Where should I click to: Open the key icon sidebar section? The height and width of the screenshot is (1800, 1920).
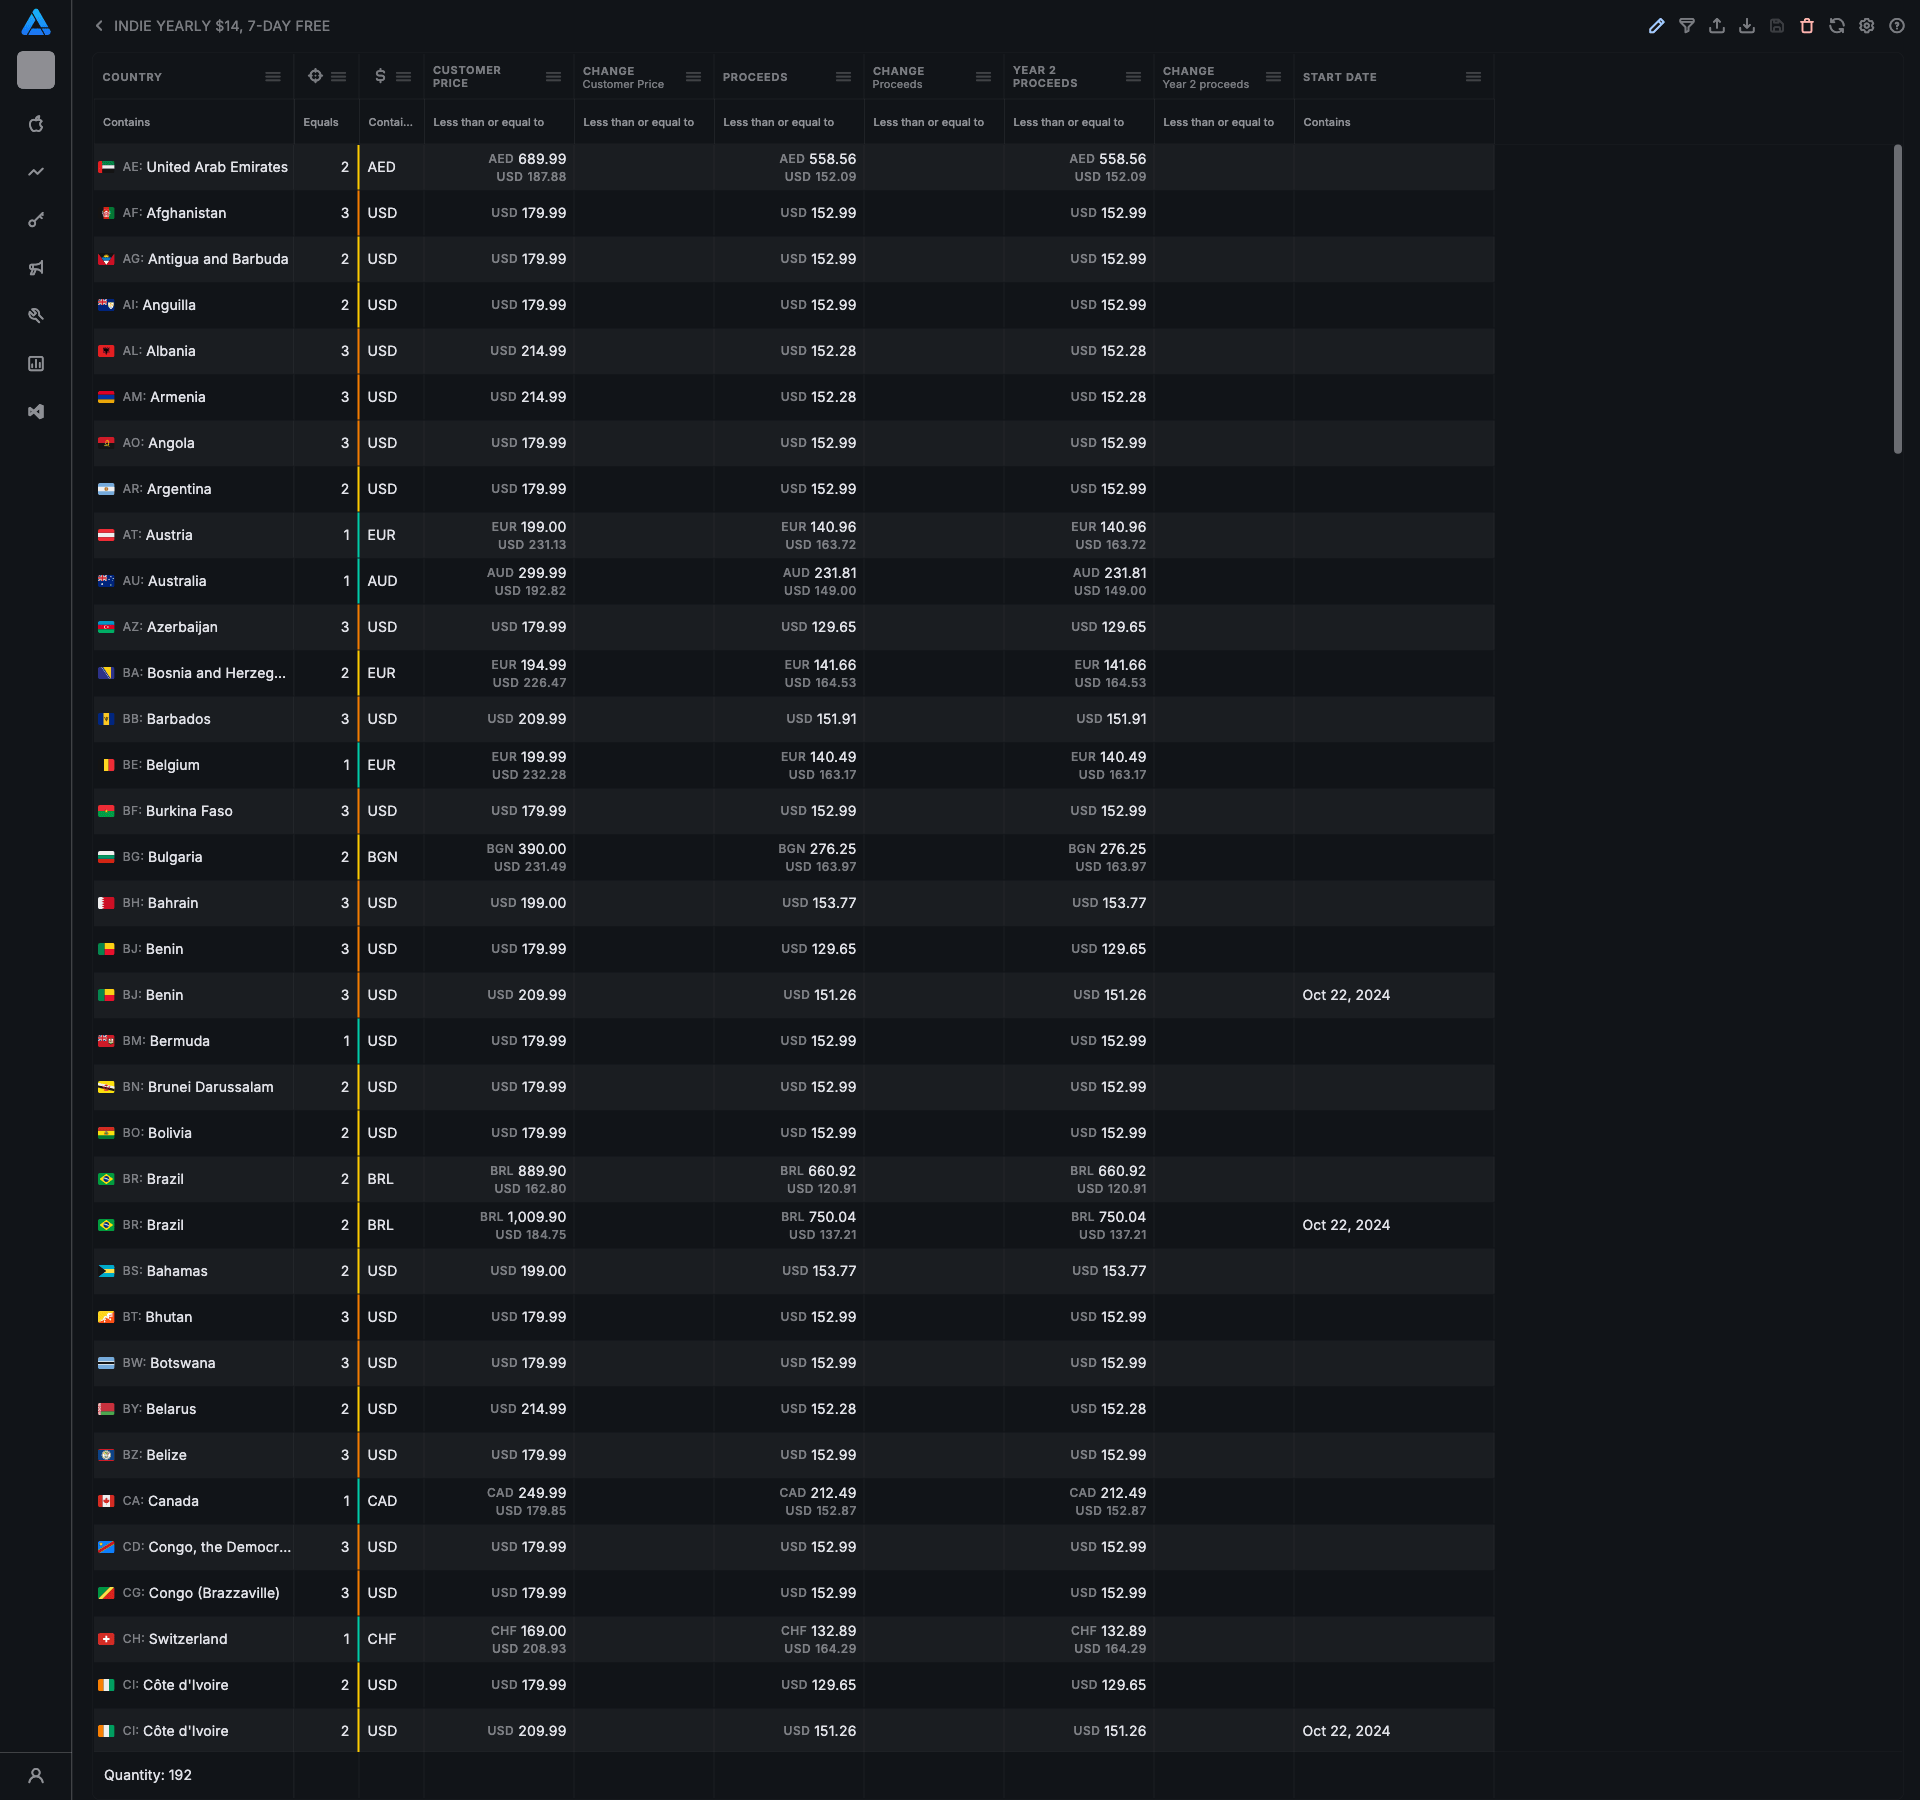point(36,220)
